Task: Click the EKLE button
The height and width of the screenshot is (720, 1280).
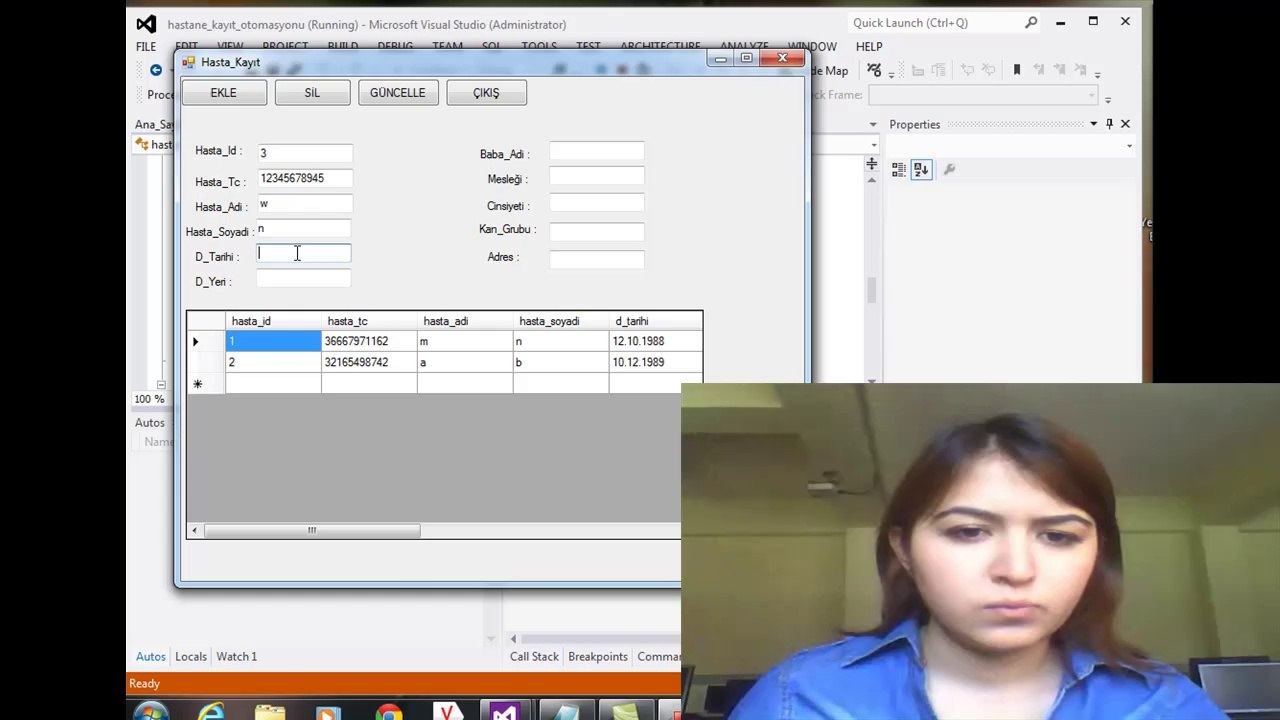Action: (x=224, y=93)
